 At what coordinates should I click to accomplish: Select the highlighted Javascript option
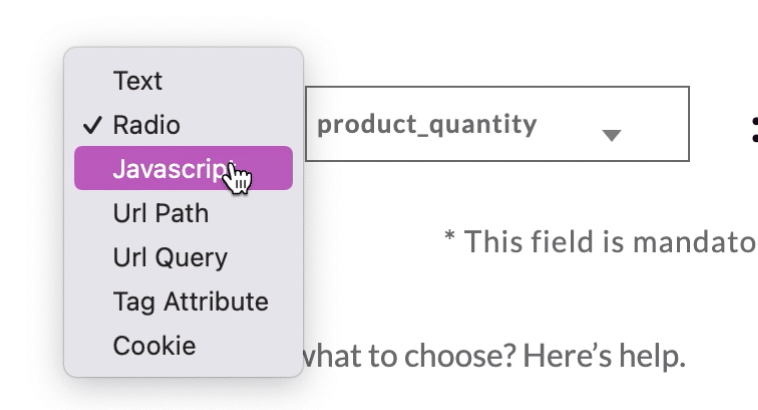183,168
